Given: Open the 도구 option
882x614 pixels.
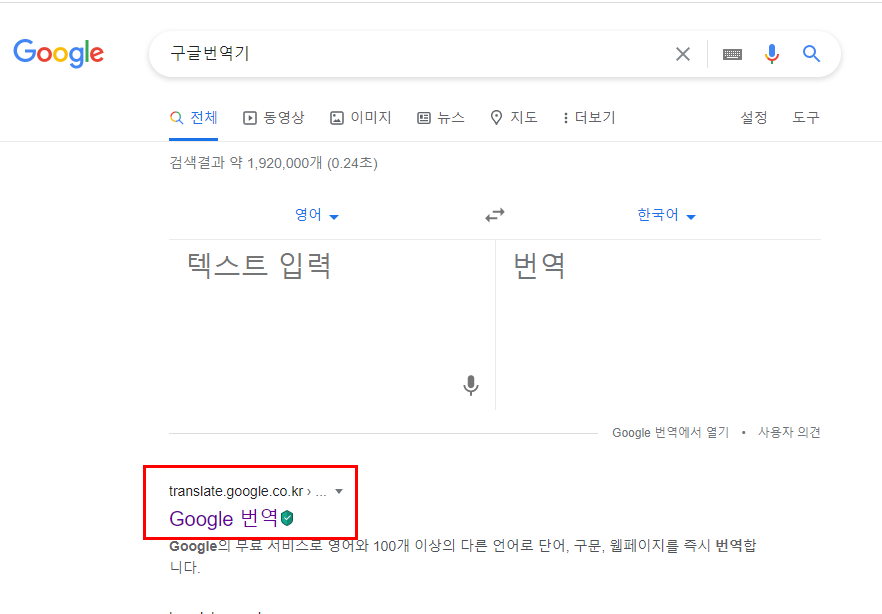Looking at the screenshot, I should [x=806, y=118].
